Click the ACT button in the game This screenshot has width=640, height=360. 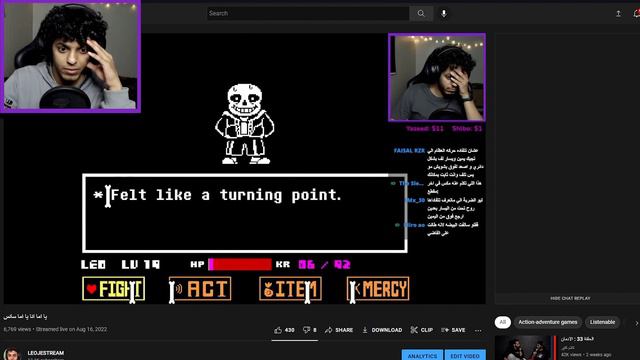point(200,289)
